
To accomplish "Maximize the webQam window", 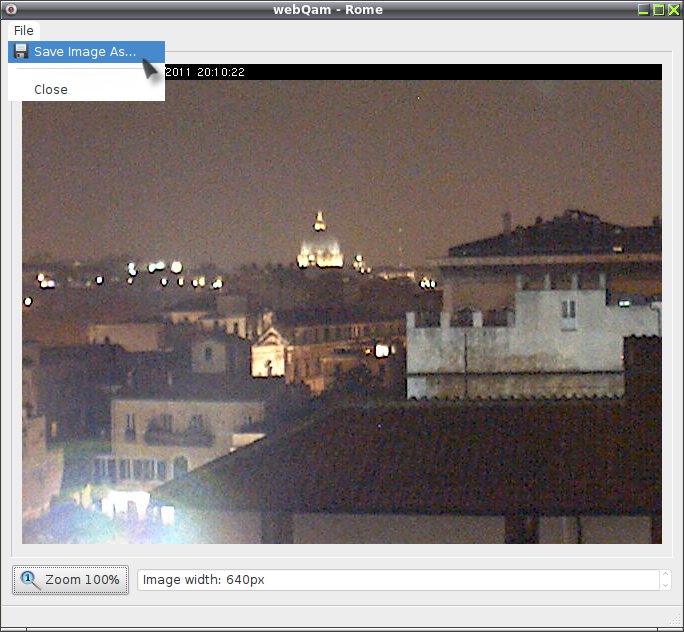I will (659, 10).
